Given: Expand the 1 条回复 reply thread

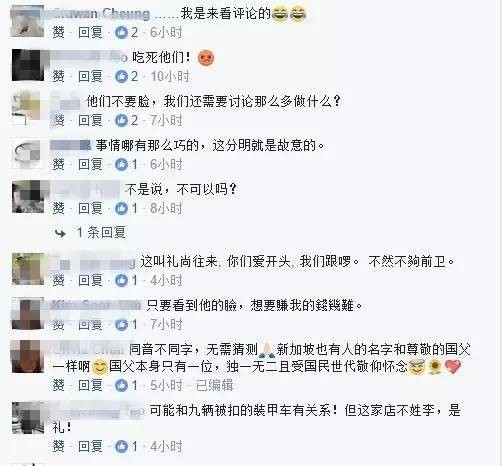Looking at the screenshot, I should (101, 232).
